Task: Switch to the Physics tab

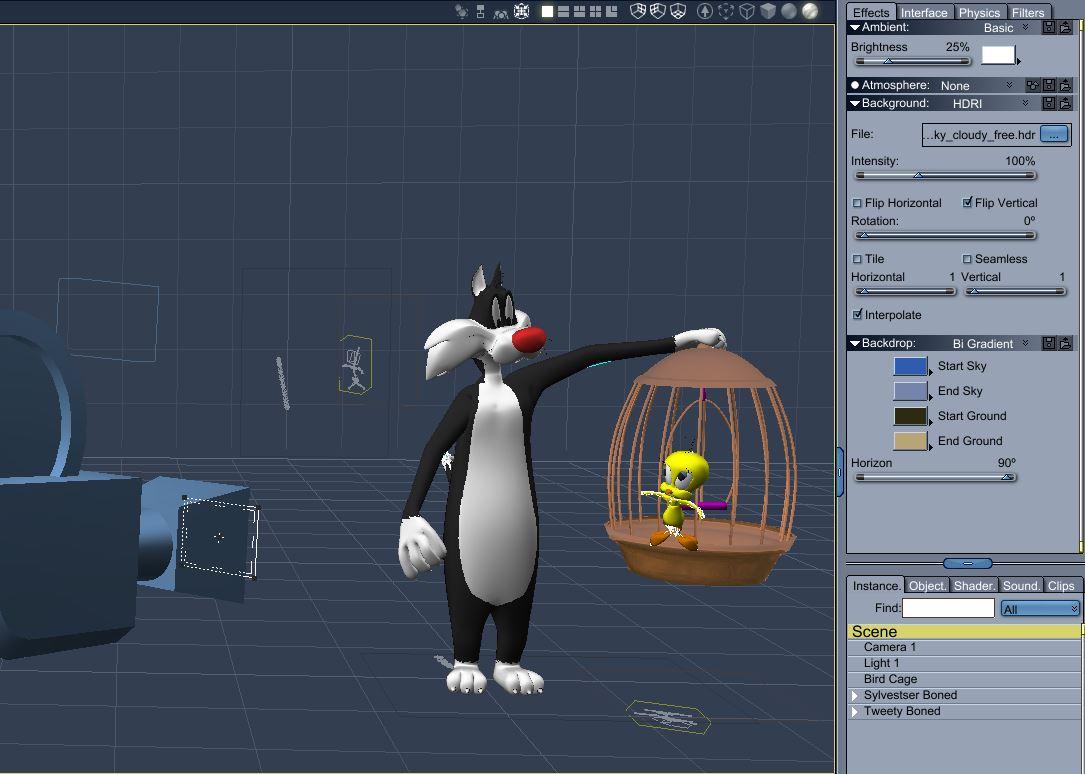Action: coord(979,12)
